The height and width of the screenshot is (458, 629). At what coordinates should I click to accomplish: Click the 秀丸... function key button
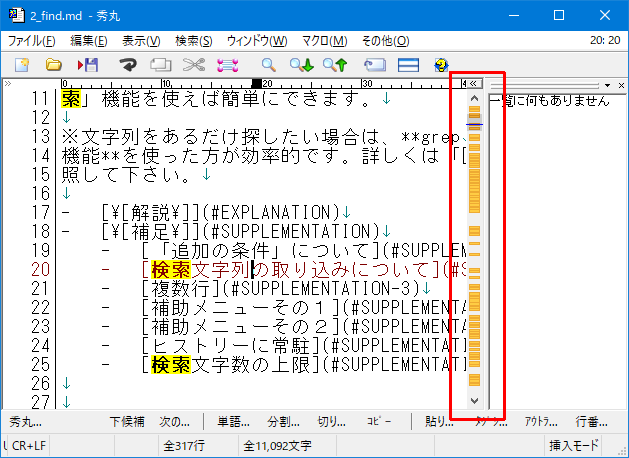(x=25, y=422)
